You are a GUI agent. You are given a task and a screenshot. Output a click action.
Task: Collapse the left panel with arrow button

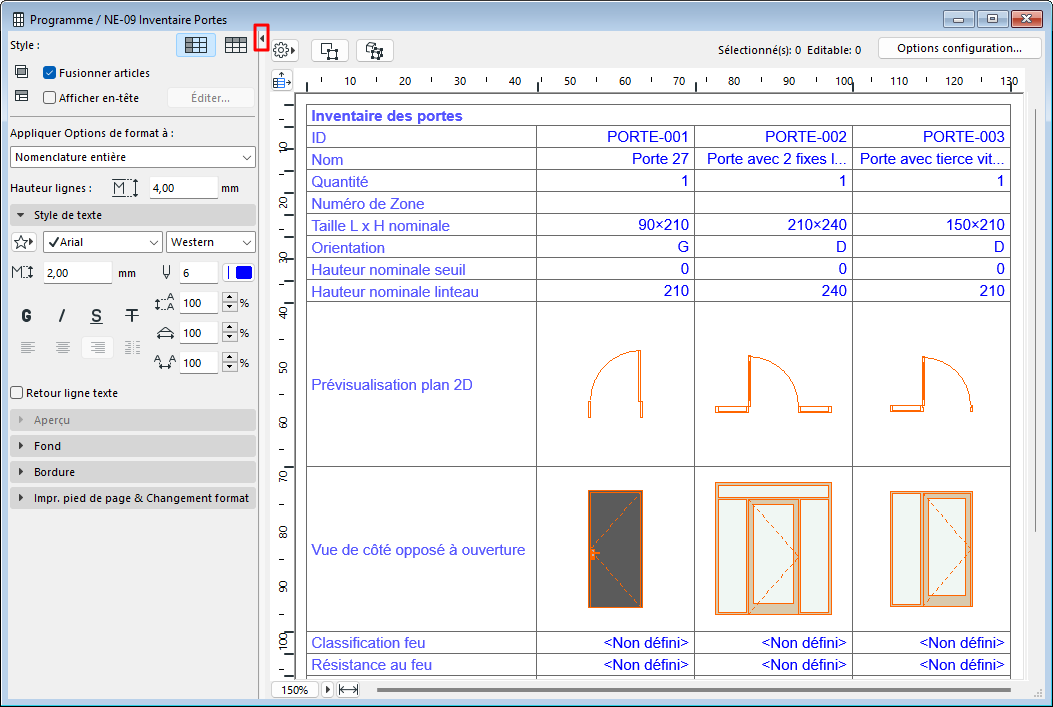pos(261,38)
